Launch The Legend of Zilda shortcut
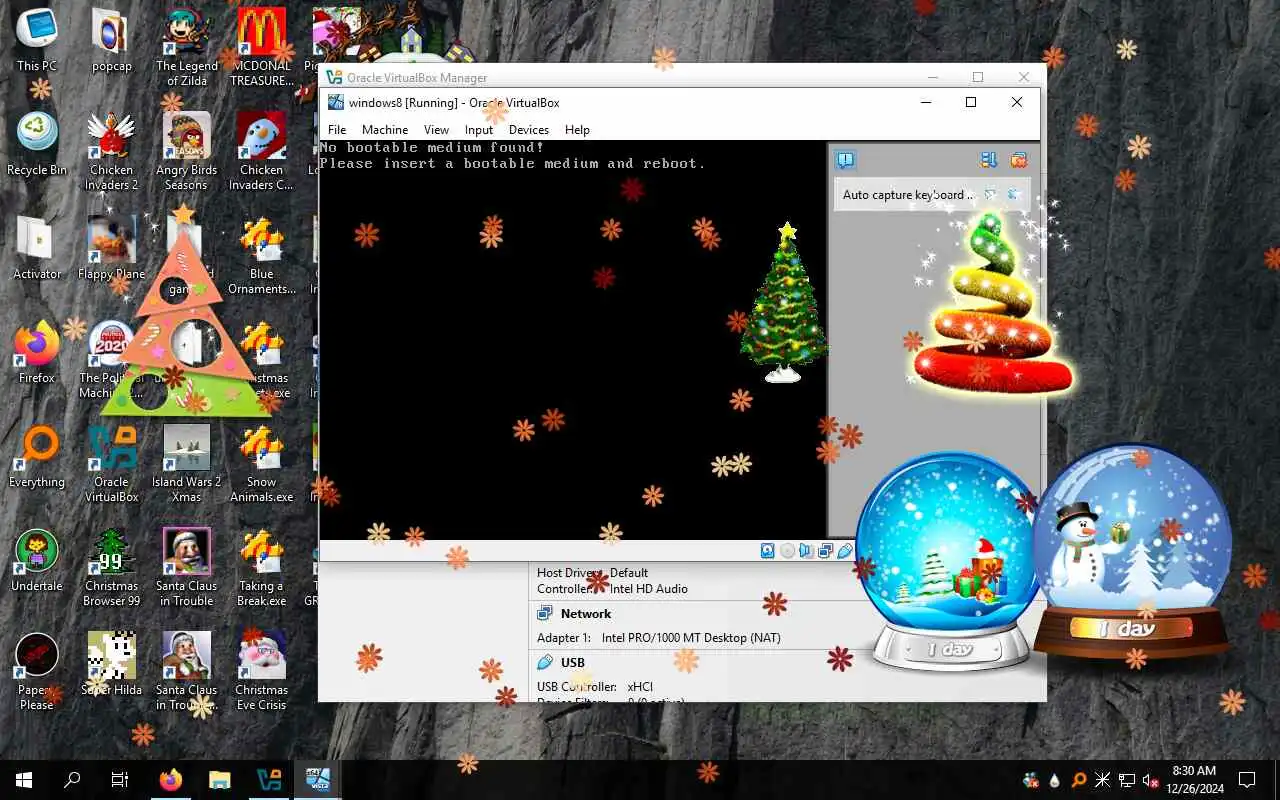1280x800 pixels. pyautogui.click(x=187, y=47)
